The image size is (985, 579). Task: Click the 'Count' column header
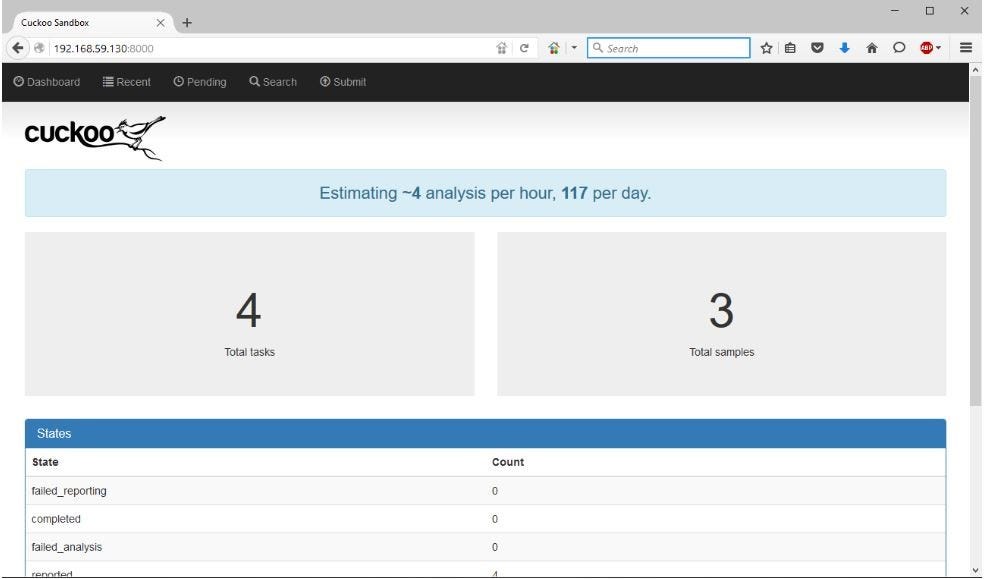pyautogui.click(x=508, y=462)
